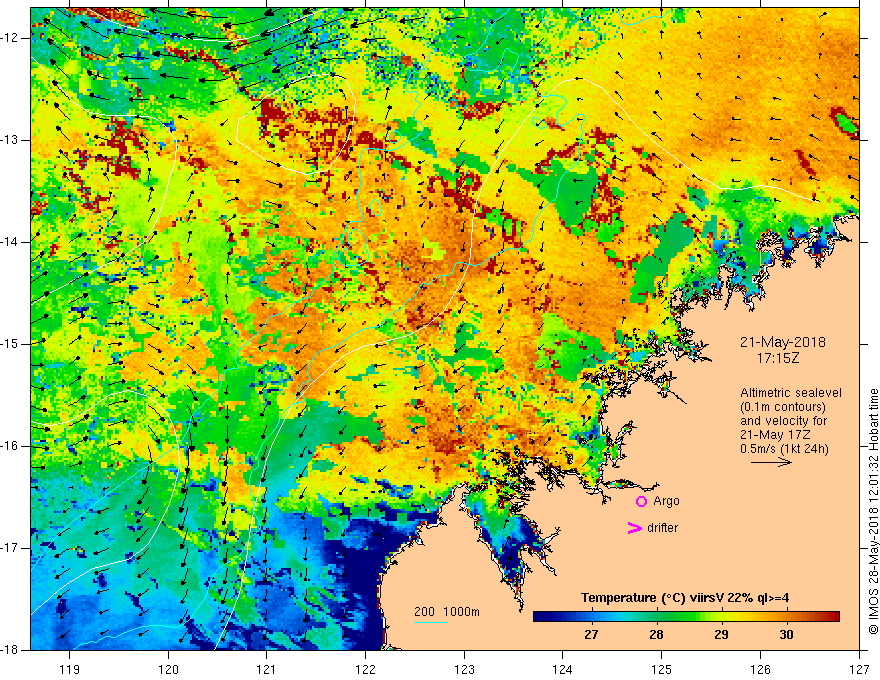
Task: Click the magenta Argo circle legend symbol
Action: click(x=641, y=501)
